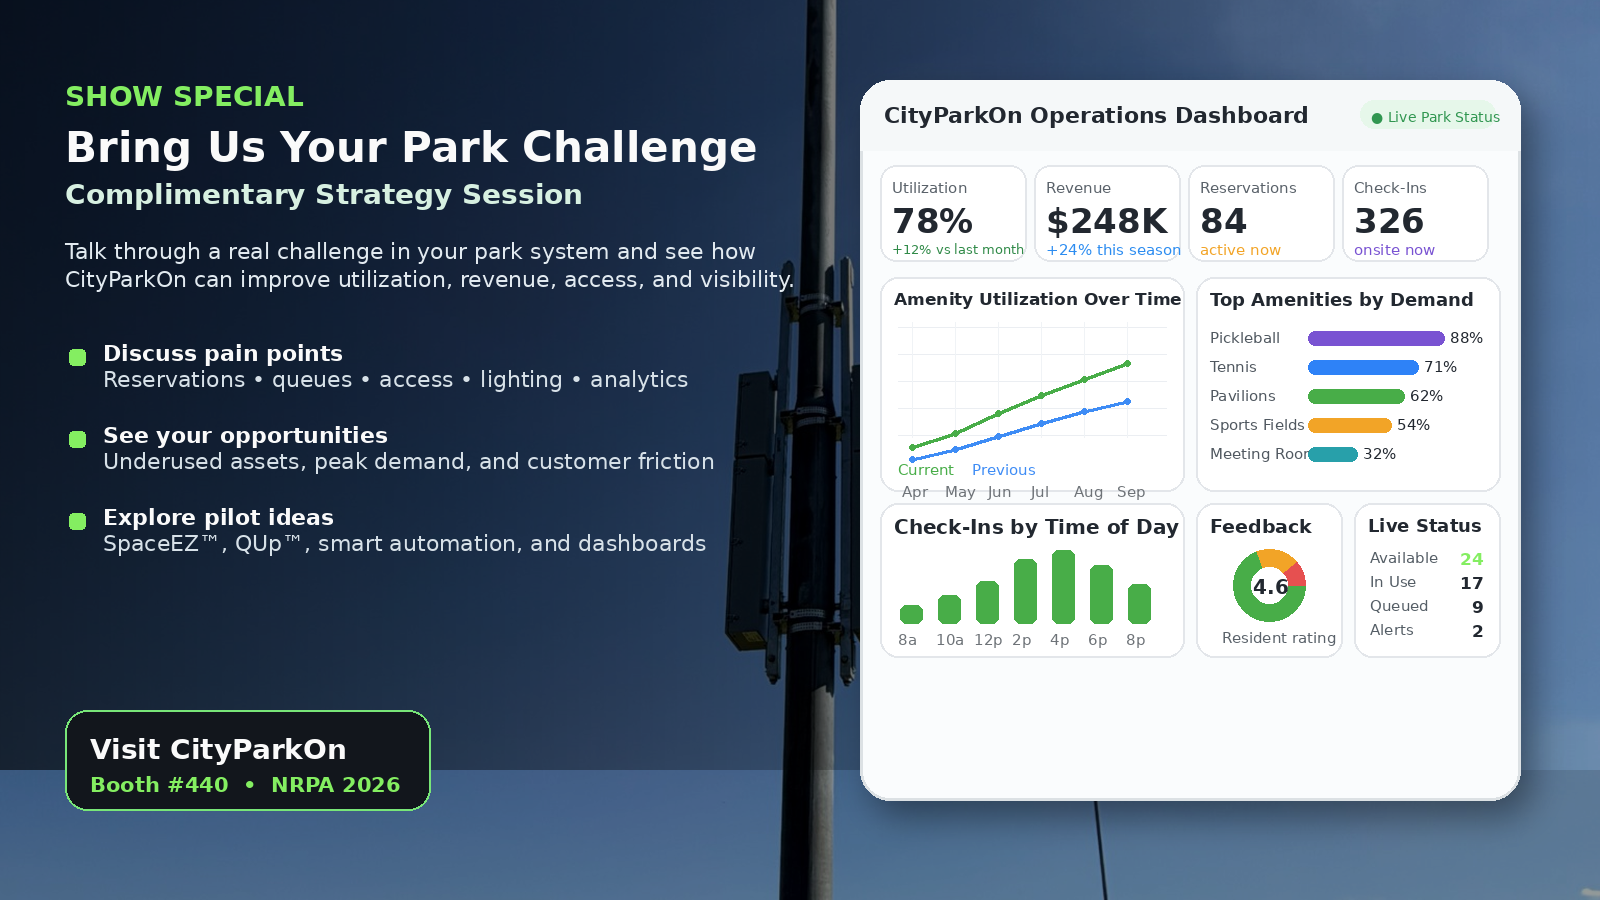This screenshot has width=1600, height=900.
Task: Click the 2p check-ins bar
Action: click(x=1025, y=591)
